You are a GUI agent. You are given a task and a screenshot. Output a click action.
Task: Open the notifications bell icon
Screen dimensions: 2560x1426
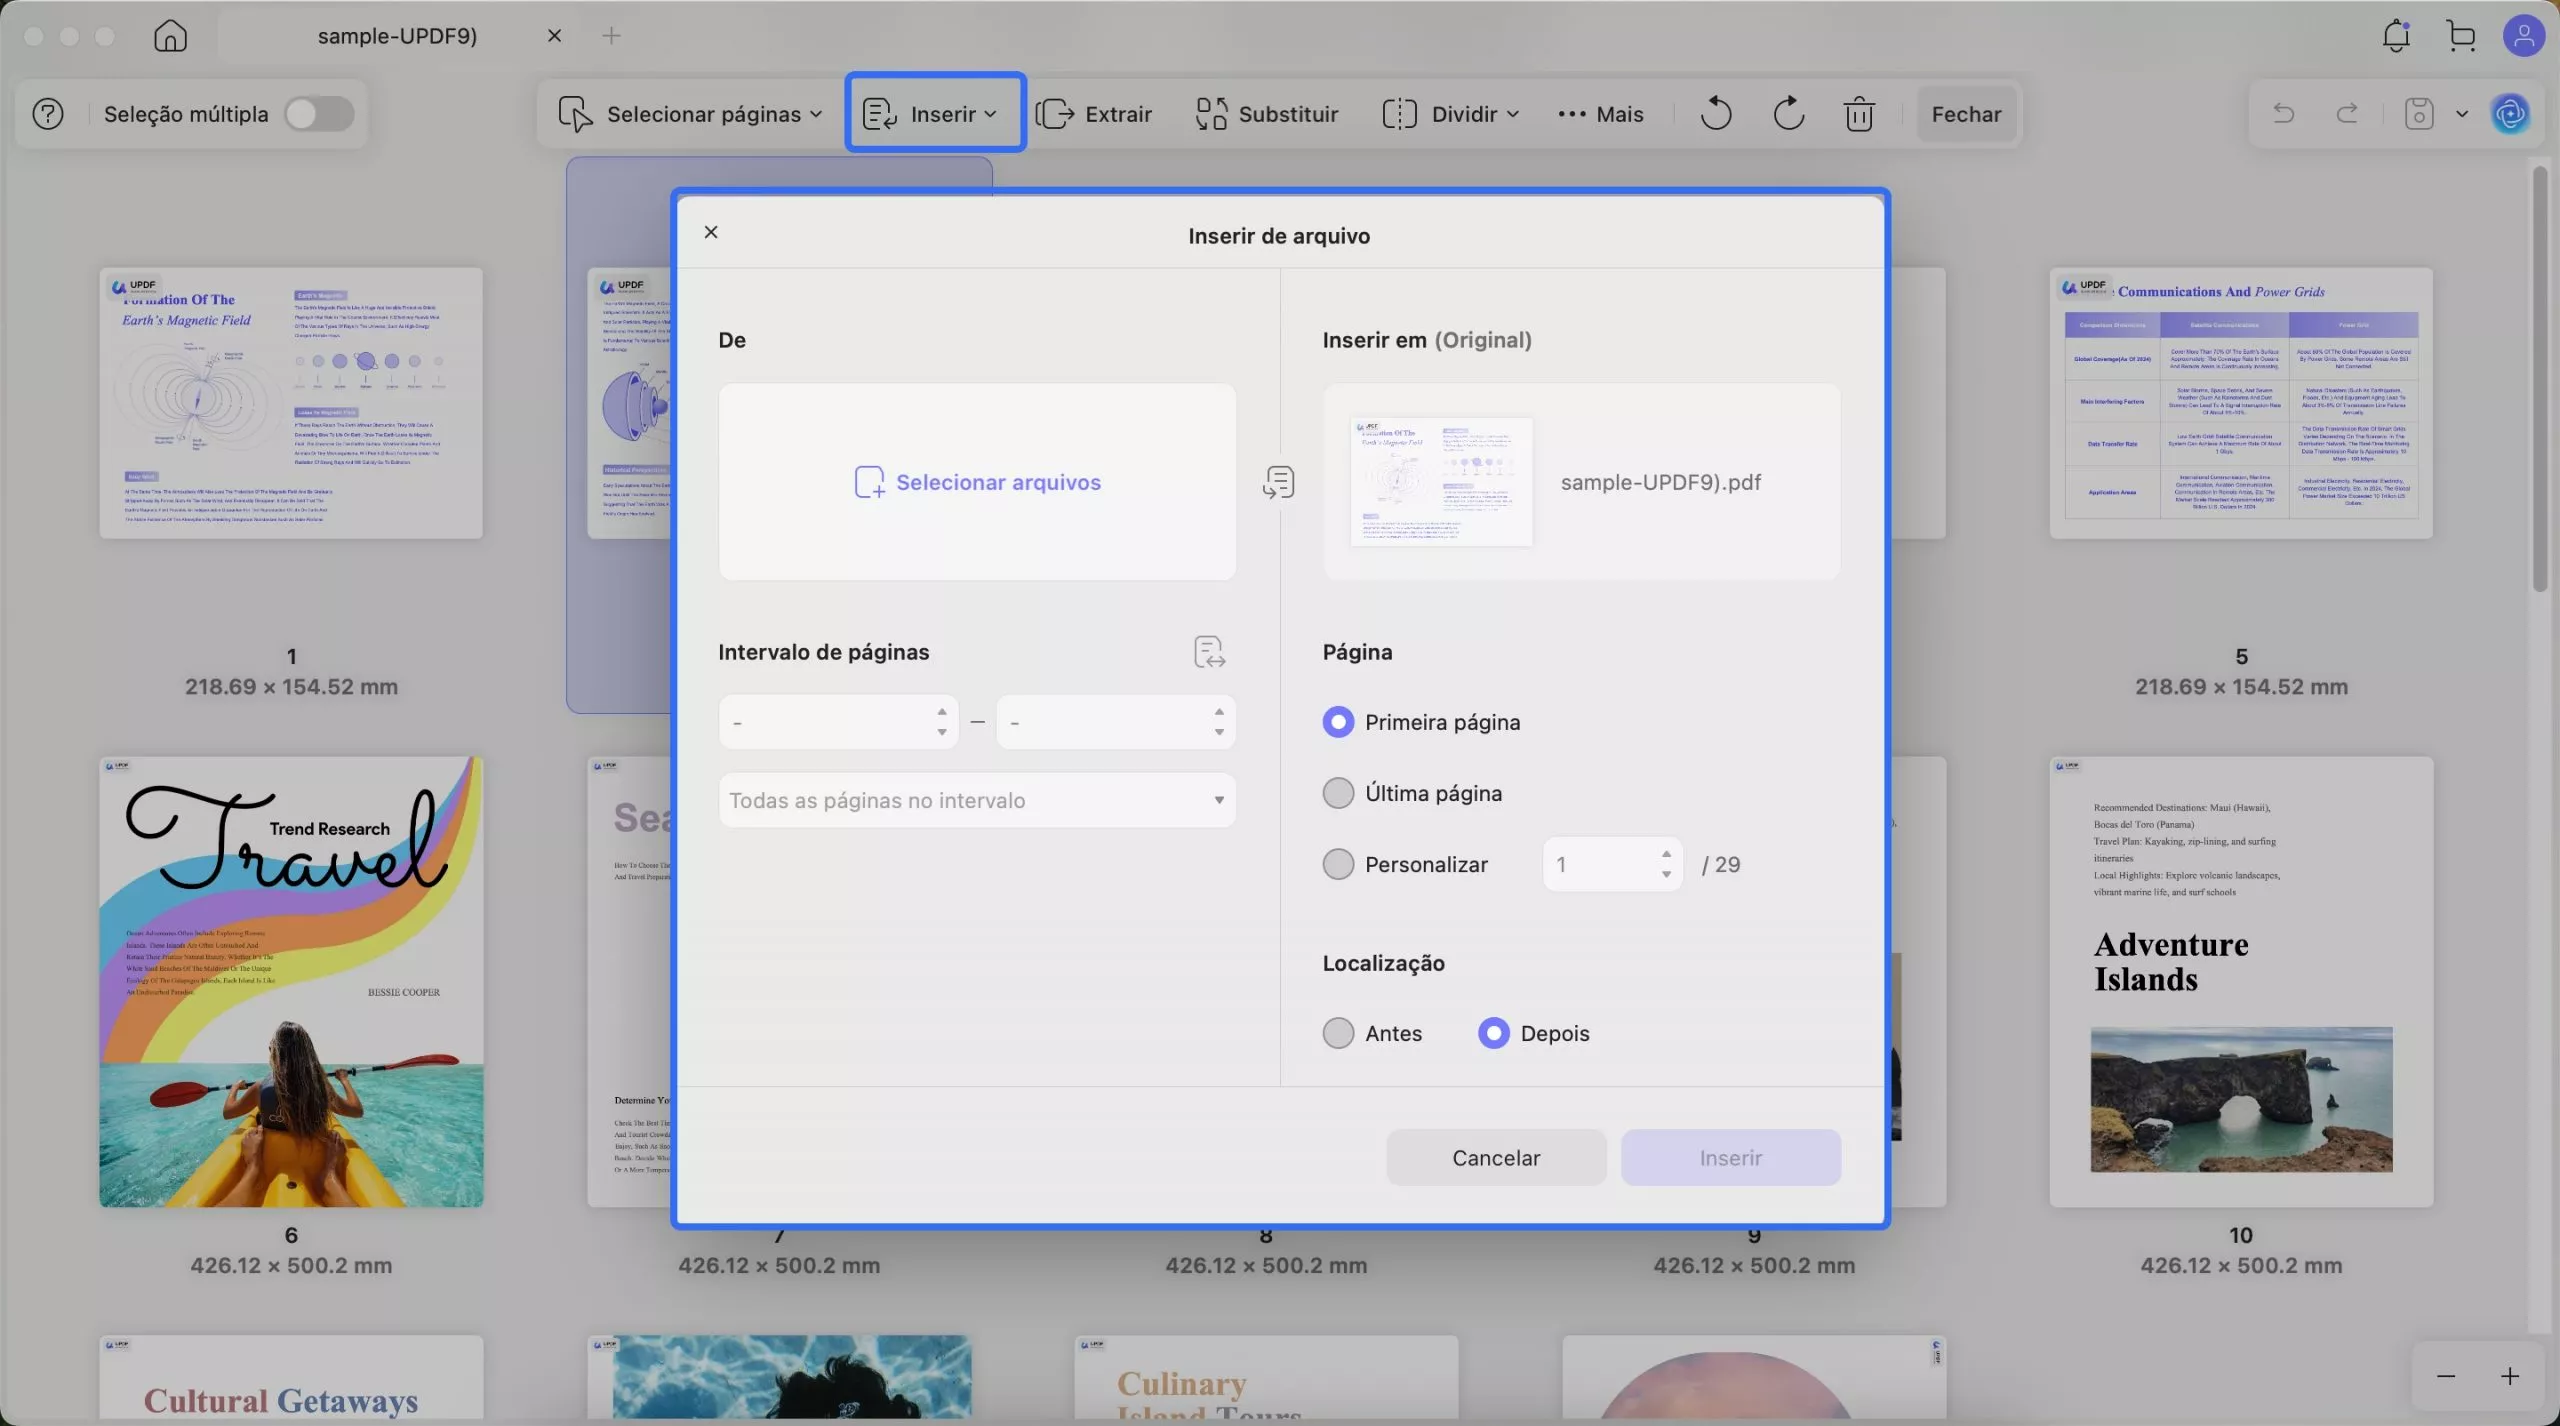[x=2395, y=36]
